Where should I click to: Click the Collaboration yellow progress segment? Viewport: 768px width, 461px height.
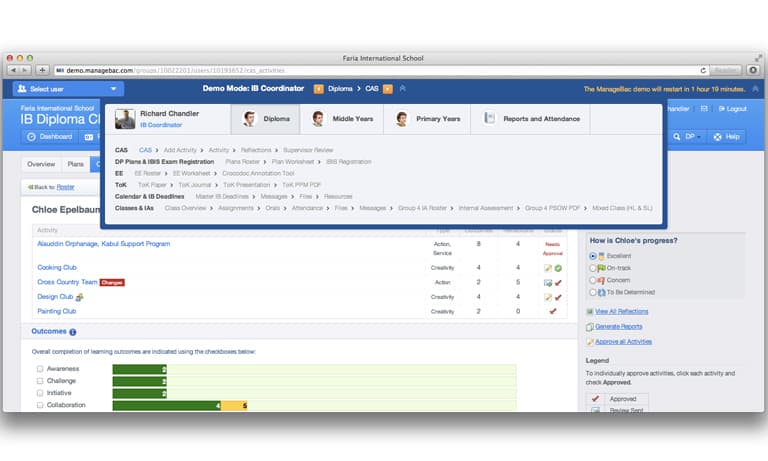pyautogui.click(x=234, y=406)
